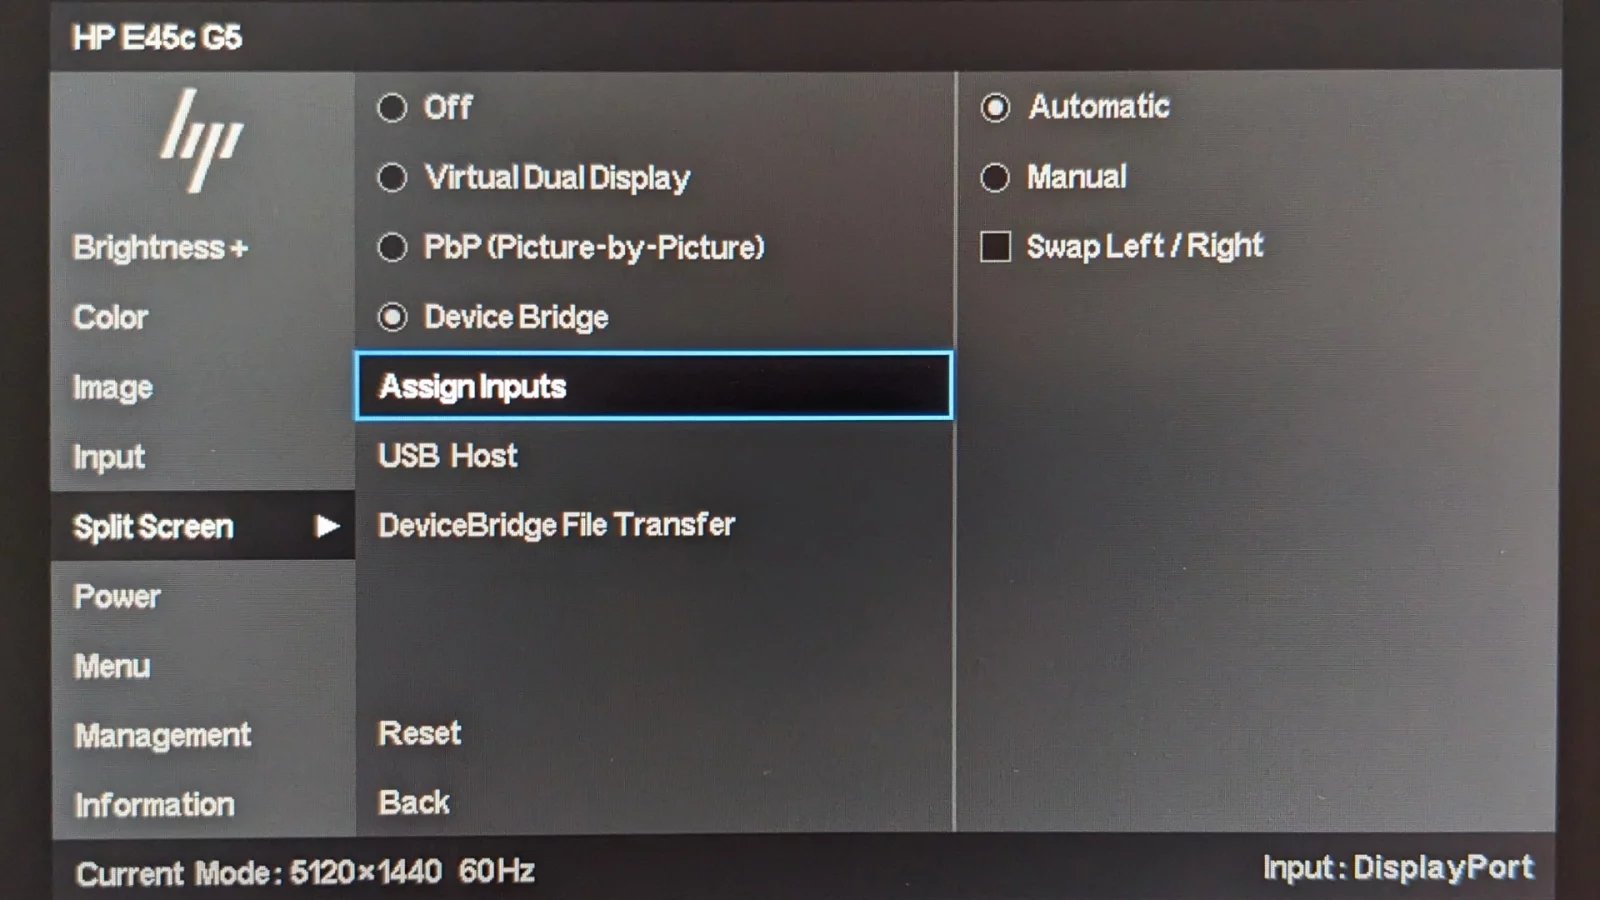Open the Brightness+ menu
The width and height of the screenshot is (1600, 900).
[160, 247]
